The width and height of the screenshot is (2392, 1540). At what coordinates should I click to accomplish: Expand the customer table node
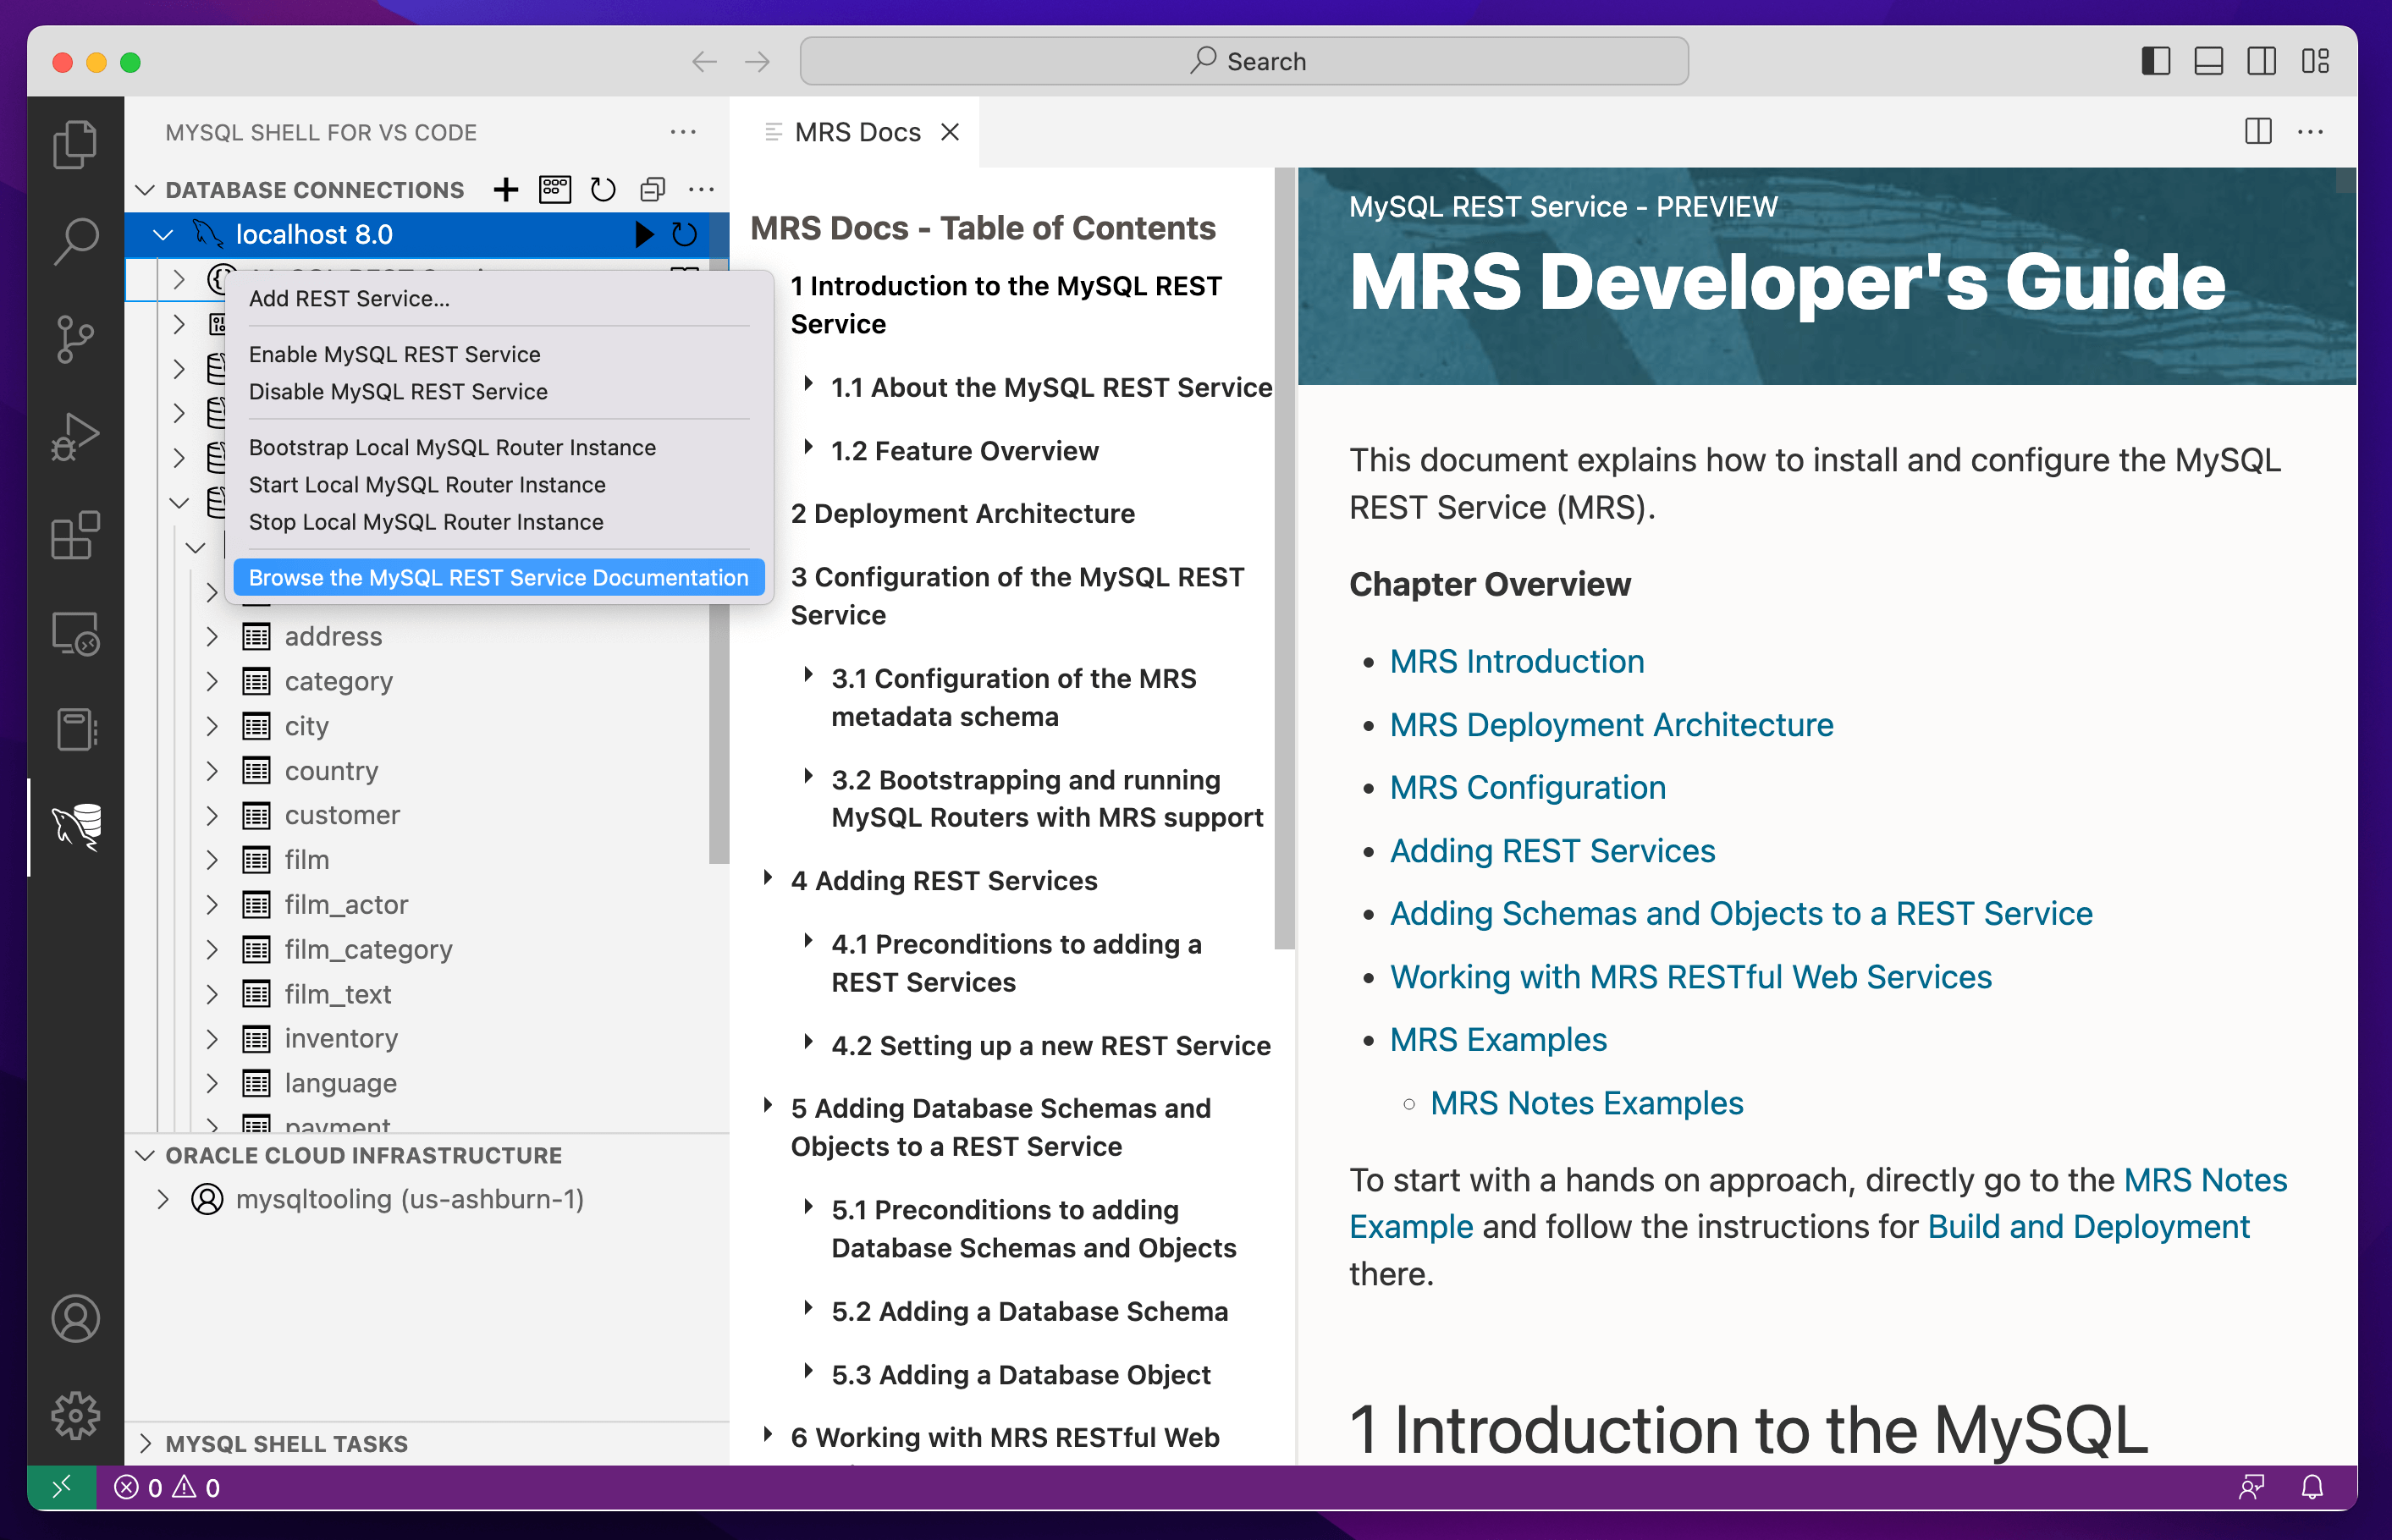coord(212,814)
